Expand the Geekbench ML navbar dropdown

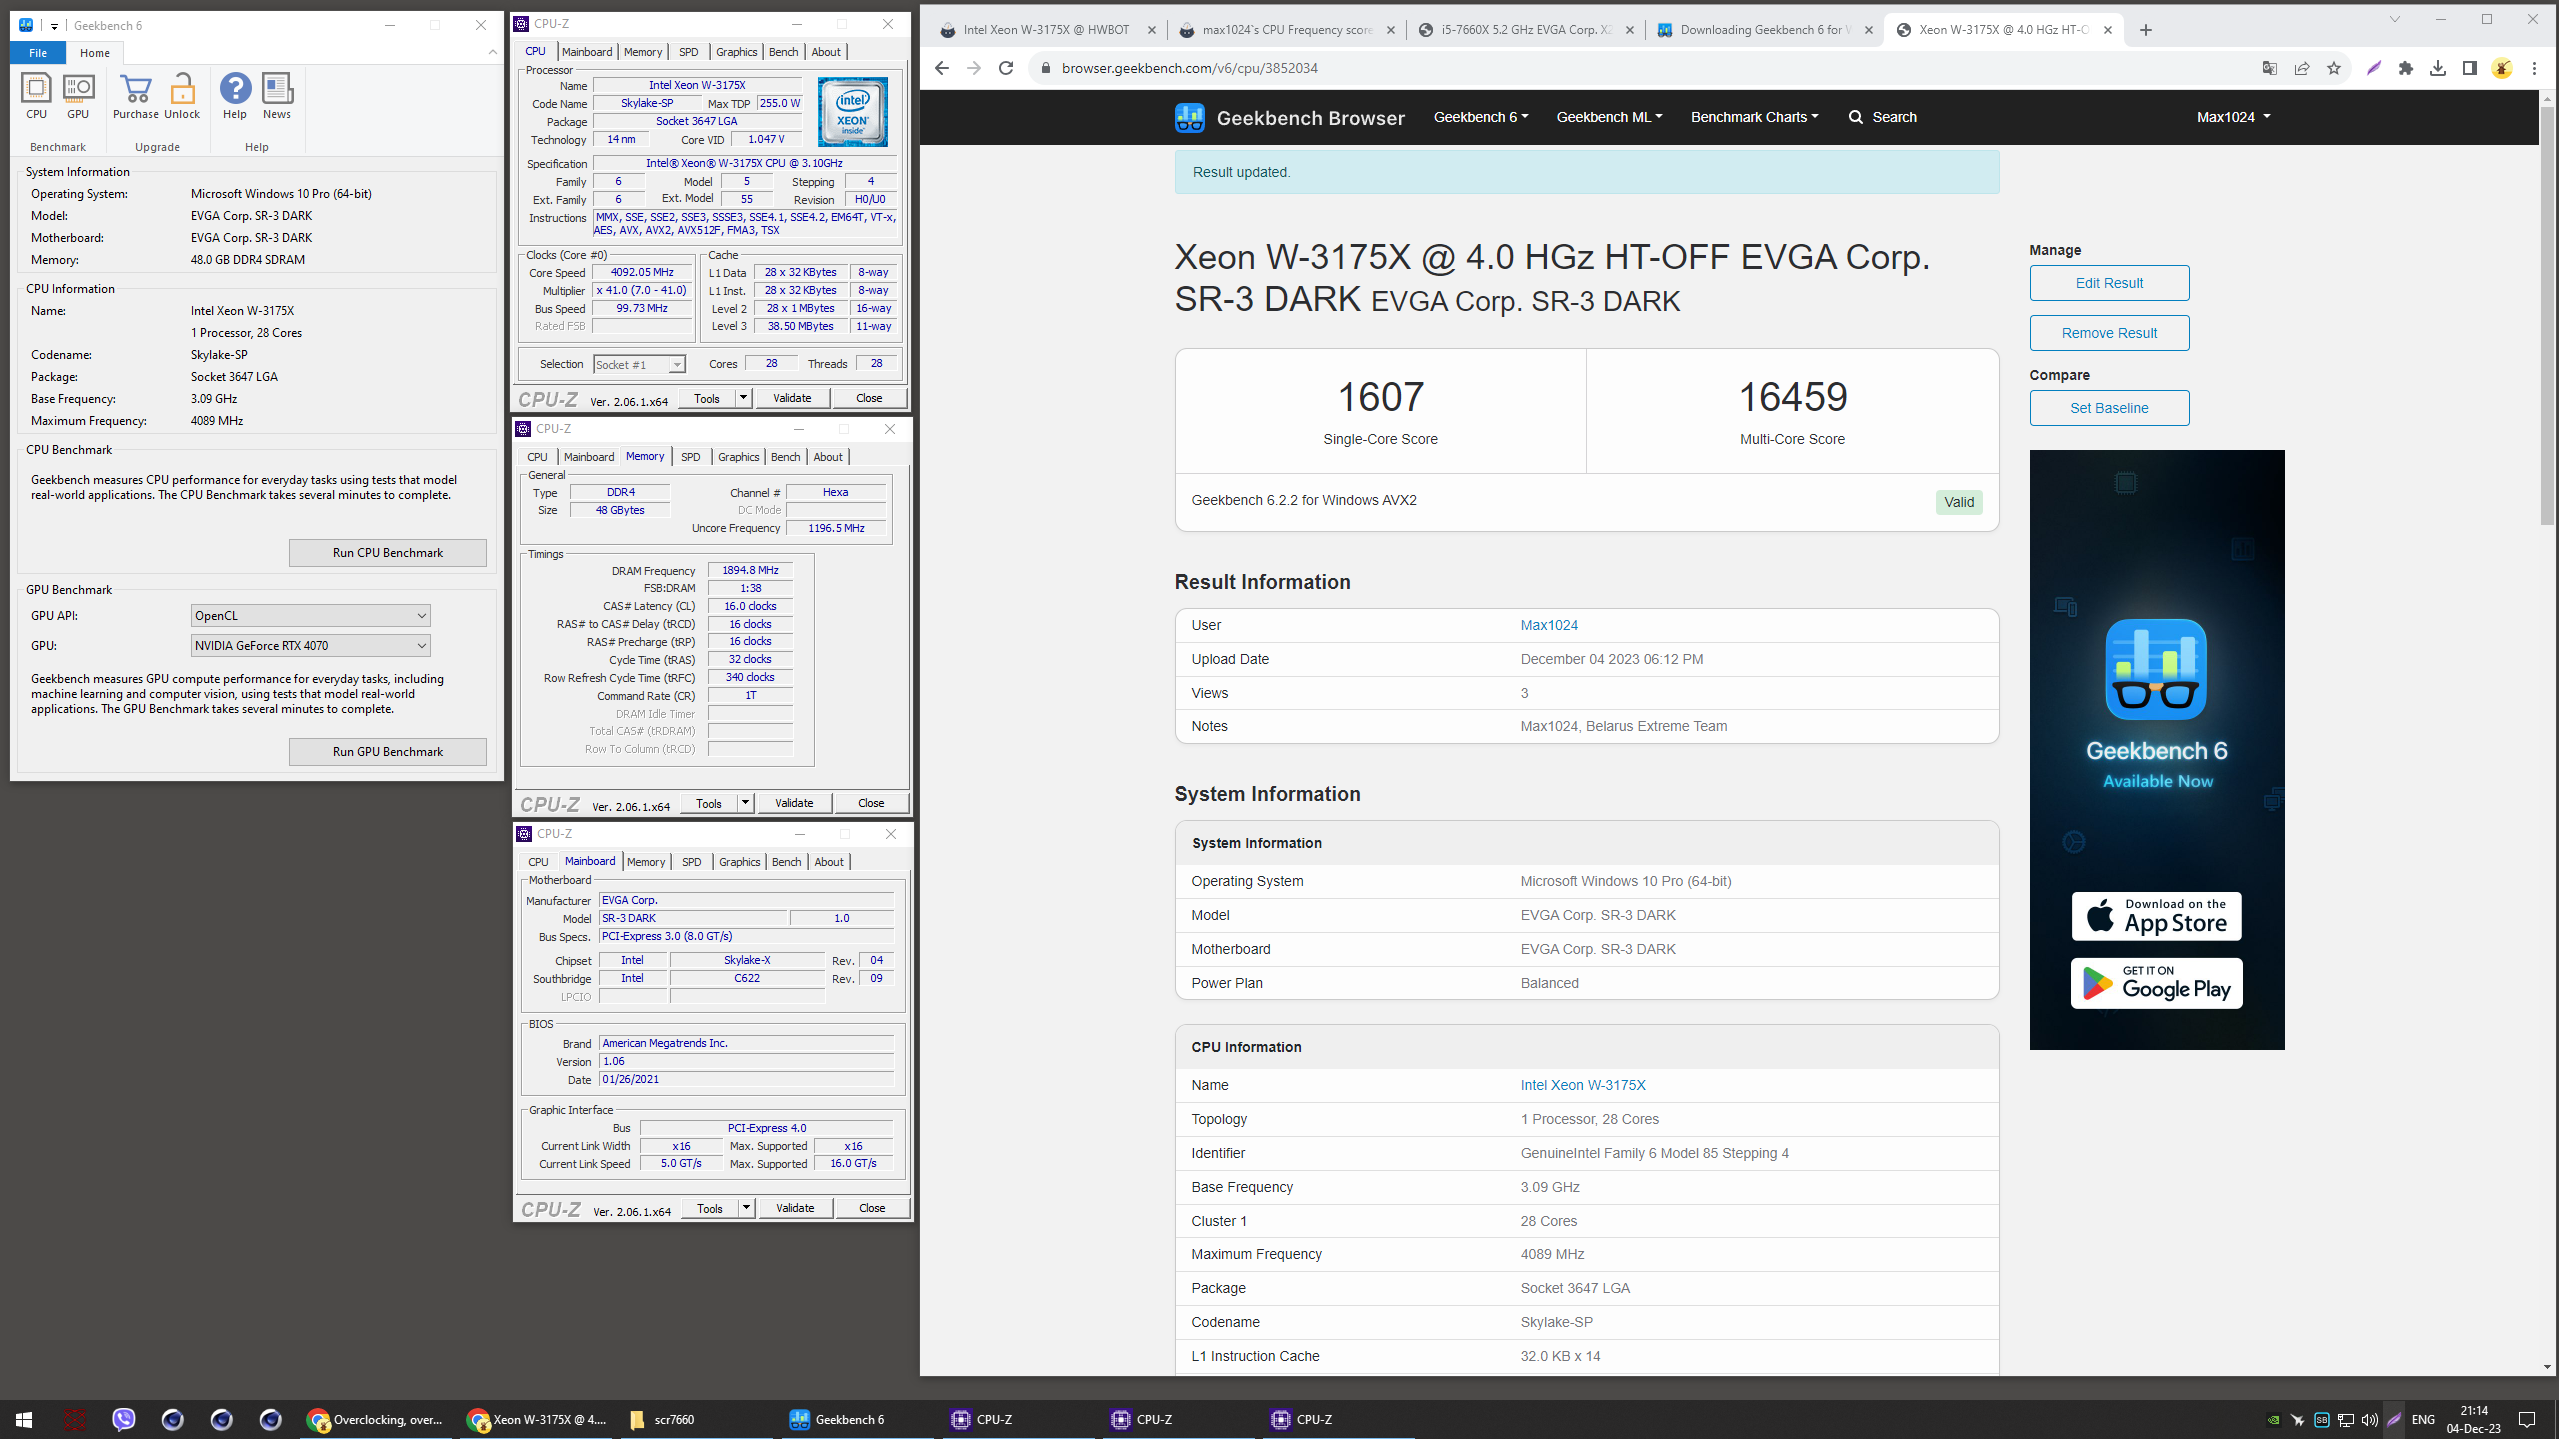[x=1609, y=117]
